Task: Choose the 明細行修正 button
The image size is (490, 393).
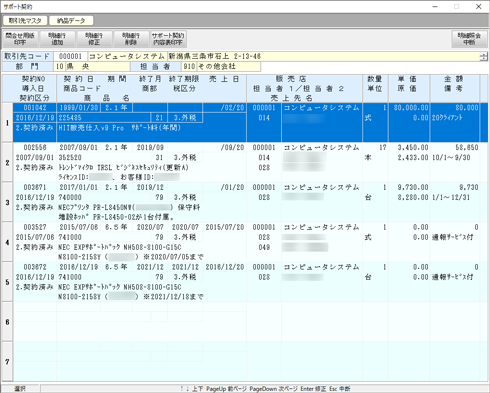Action: coord(94,39)
